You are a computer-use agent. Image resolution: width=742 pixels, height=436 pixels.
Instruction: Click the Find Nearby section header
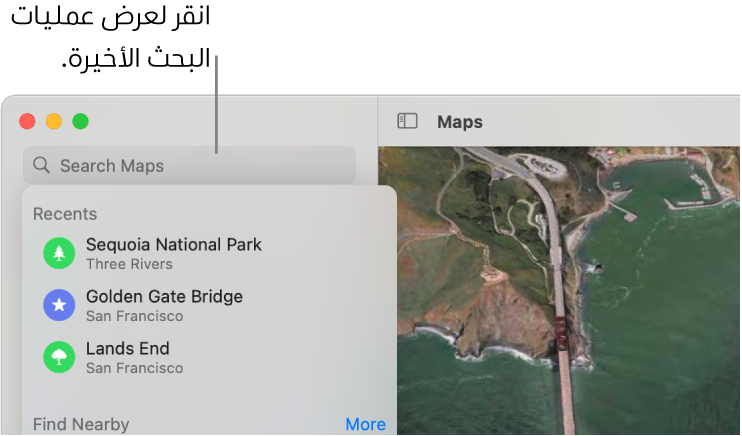[81, 424]
